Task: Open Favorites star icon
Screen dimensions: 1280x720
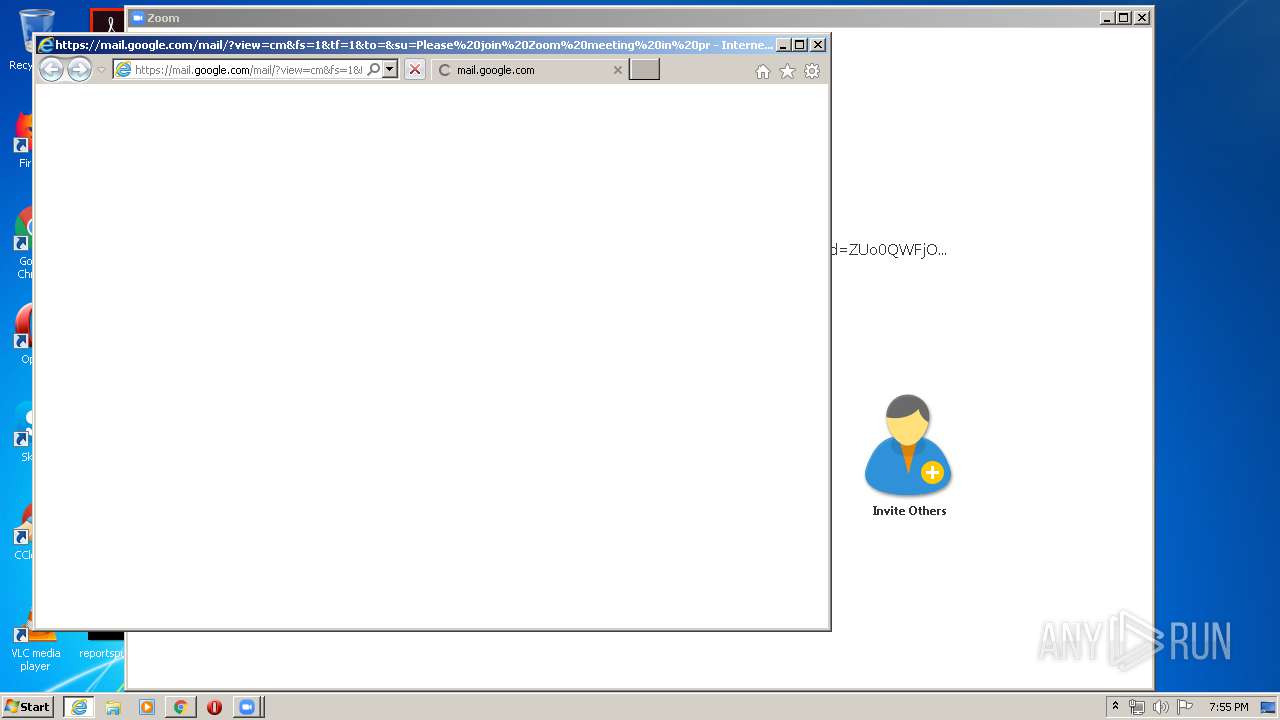Action: point(787,71)
